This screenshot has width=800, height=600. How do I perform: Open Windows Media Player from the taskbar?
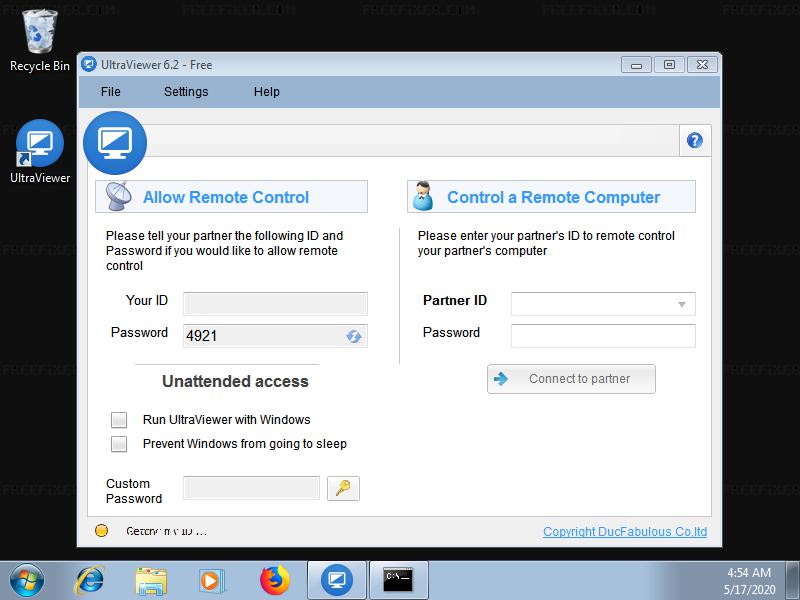click(x=211, y=581)
